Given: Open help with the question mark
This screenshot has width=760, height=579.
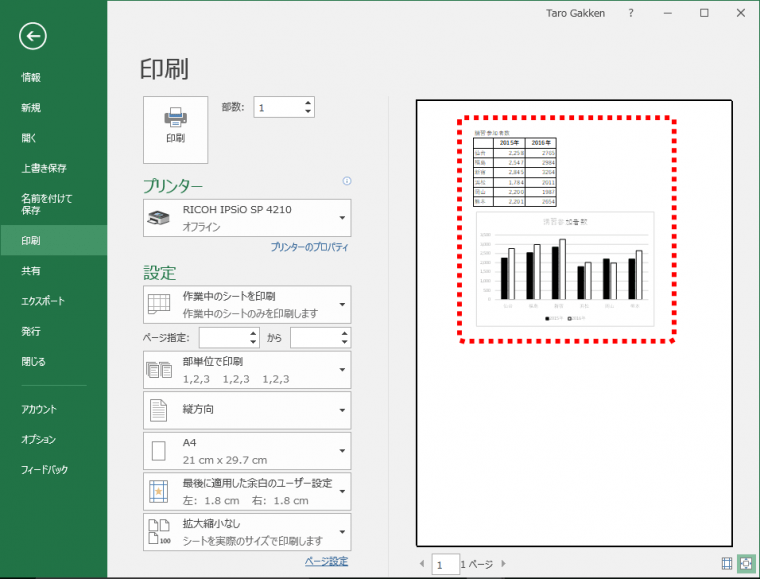Looking at the screenshot, I should [631, 13].
